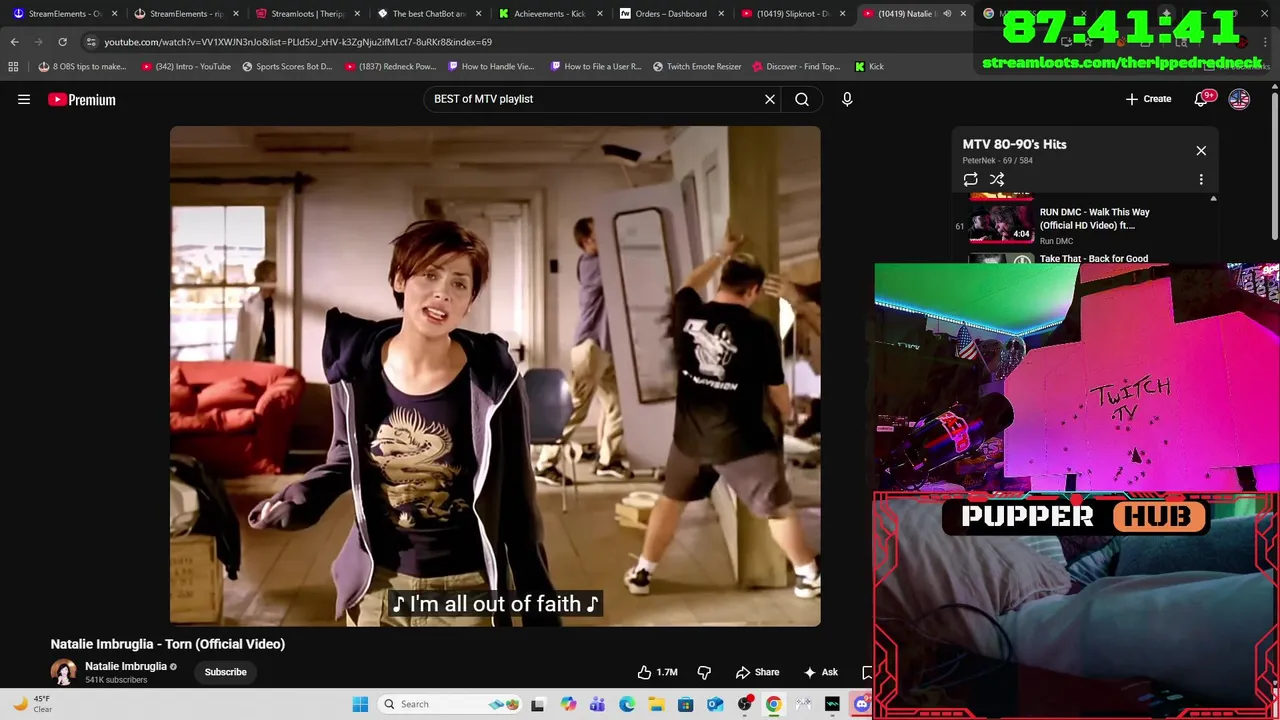Click the magnifying glass search button
Viewport: 1280px width, 720px height.
tap(802, 99)
